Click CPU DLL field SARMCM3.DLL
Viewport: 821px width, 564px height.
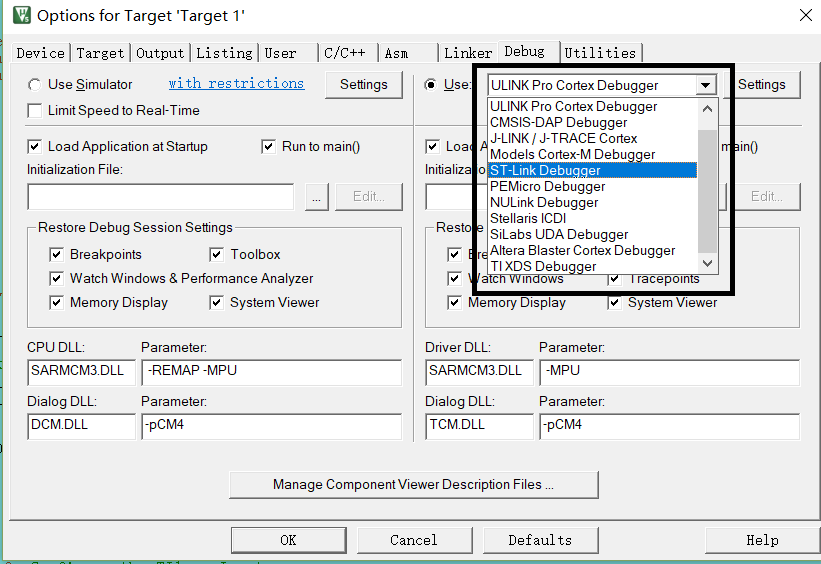pos(81,371)
